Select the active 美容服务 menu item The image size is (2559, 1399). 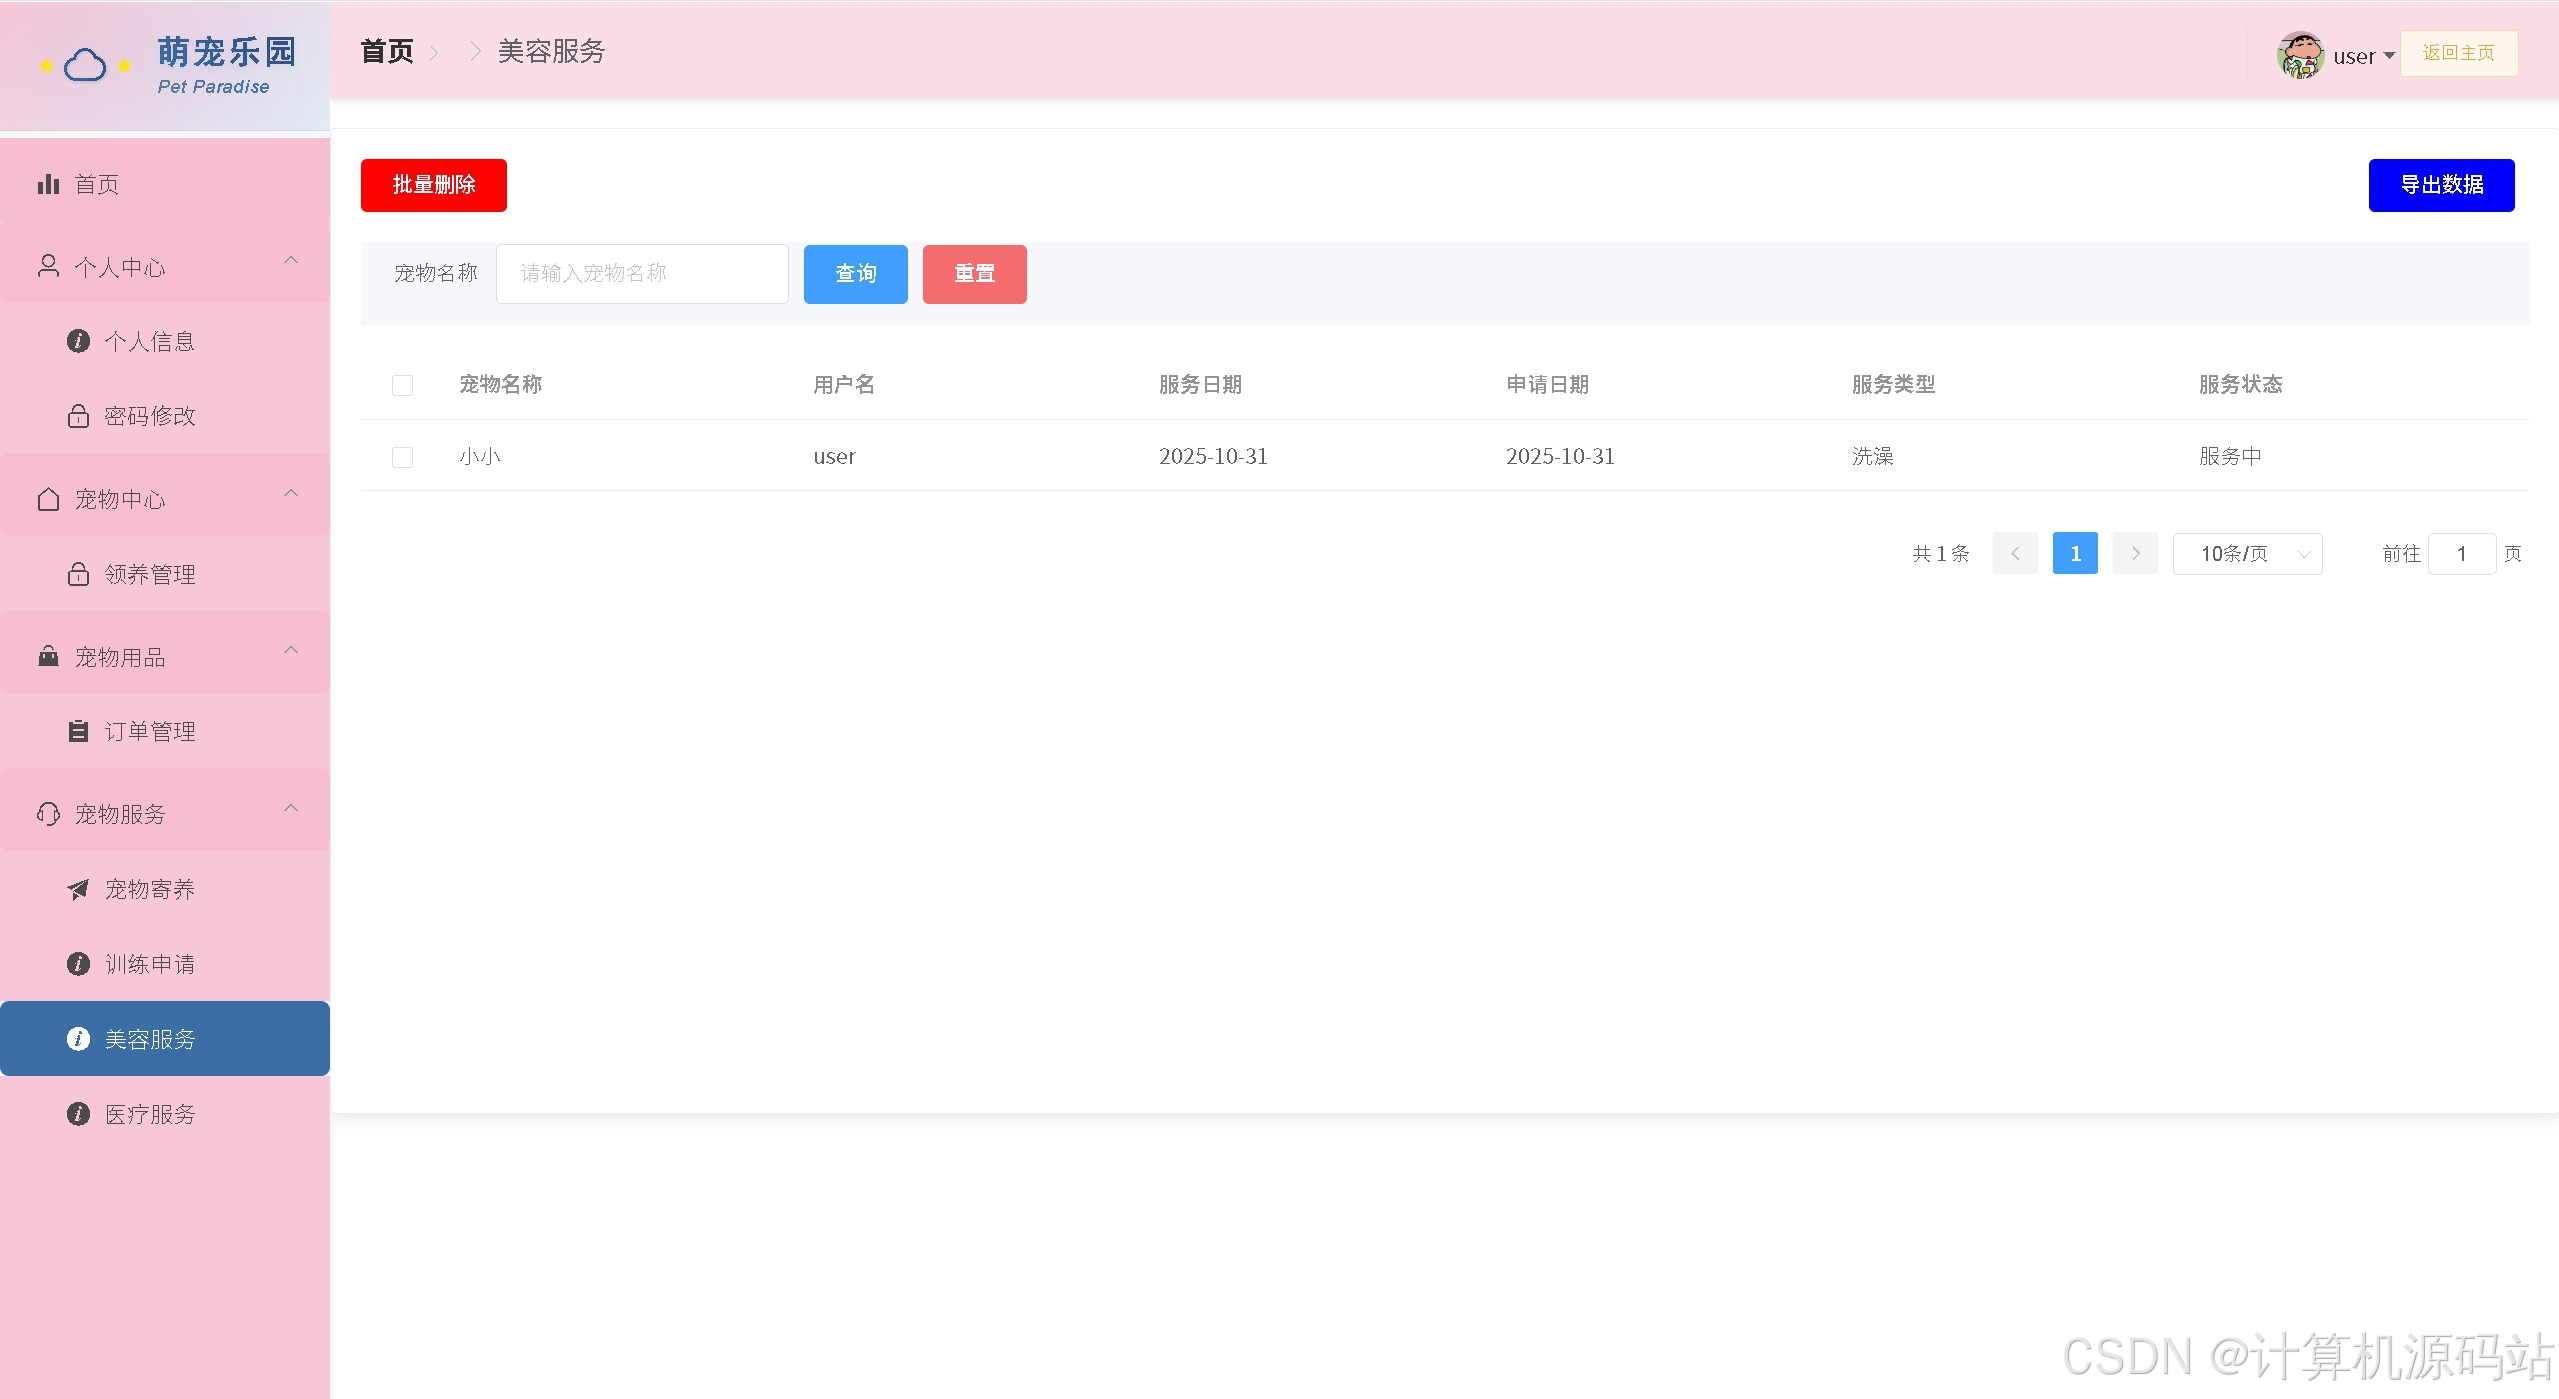tap(165, 1039)
